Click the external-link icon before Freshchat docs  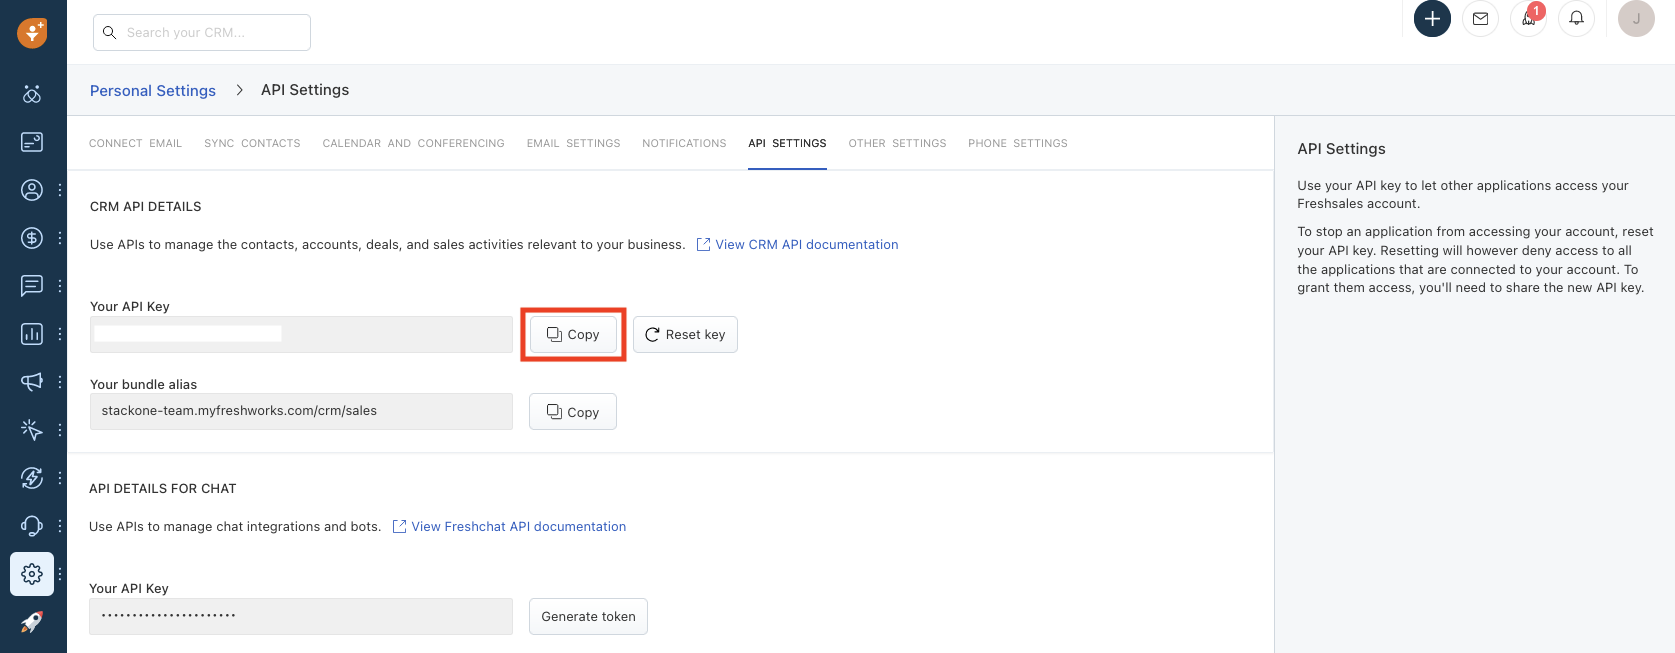point(399,527)
